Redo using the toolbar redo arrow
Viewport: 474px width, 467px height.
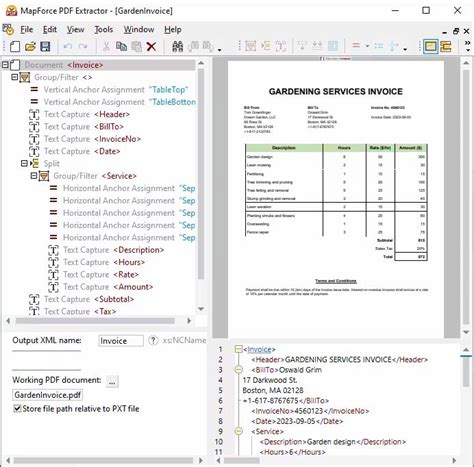coord(83,46)
